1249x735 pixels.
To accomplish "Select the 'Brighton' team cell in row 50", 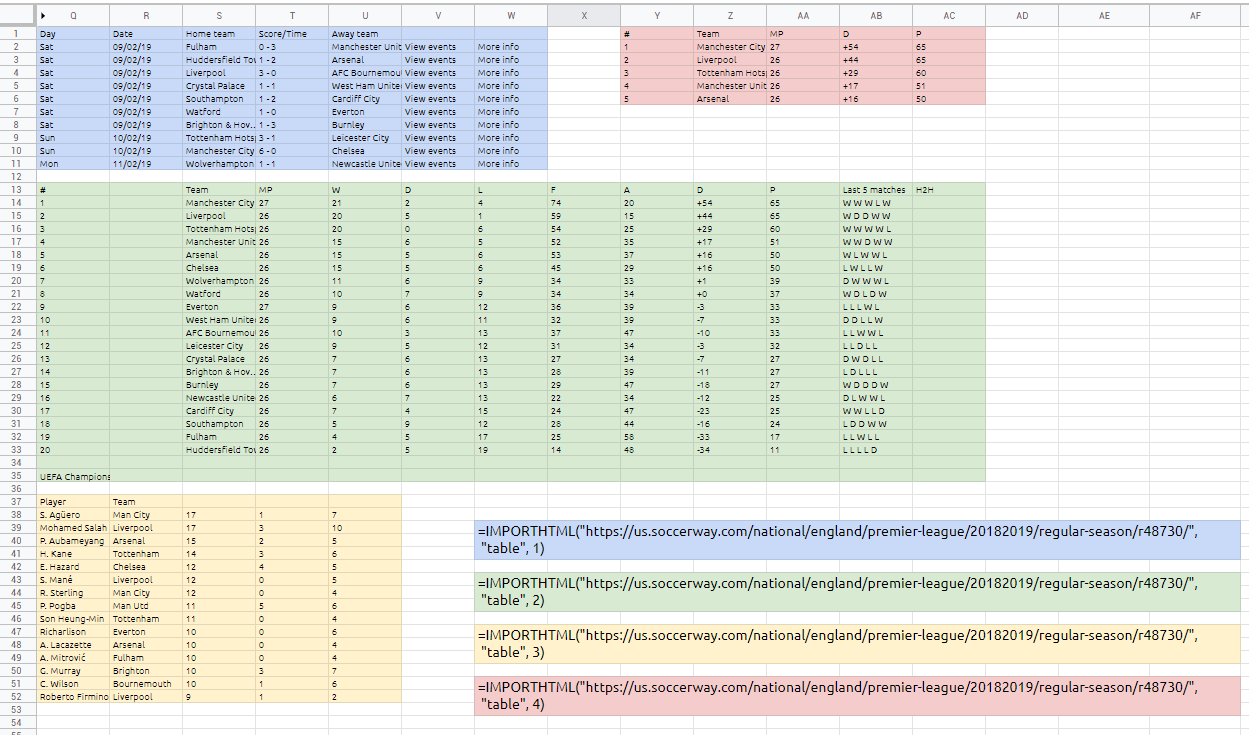I will pos(146,670).
